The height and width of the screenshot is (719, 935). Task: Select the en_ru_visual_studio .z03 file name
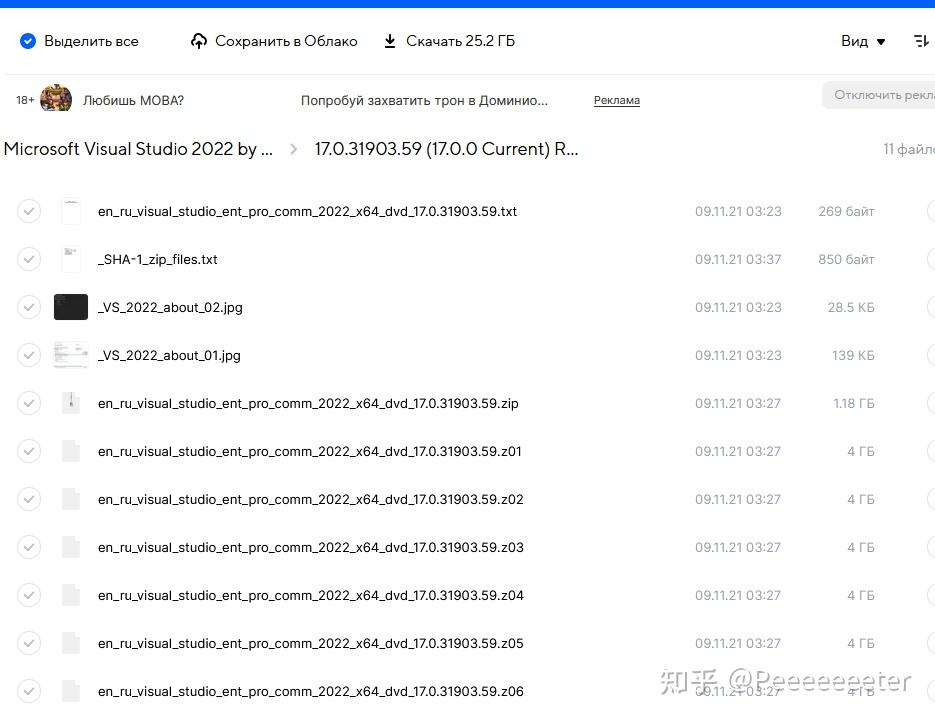coord(310,547)
